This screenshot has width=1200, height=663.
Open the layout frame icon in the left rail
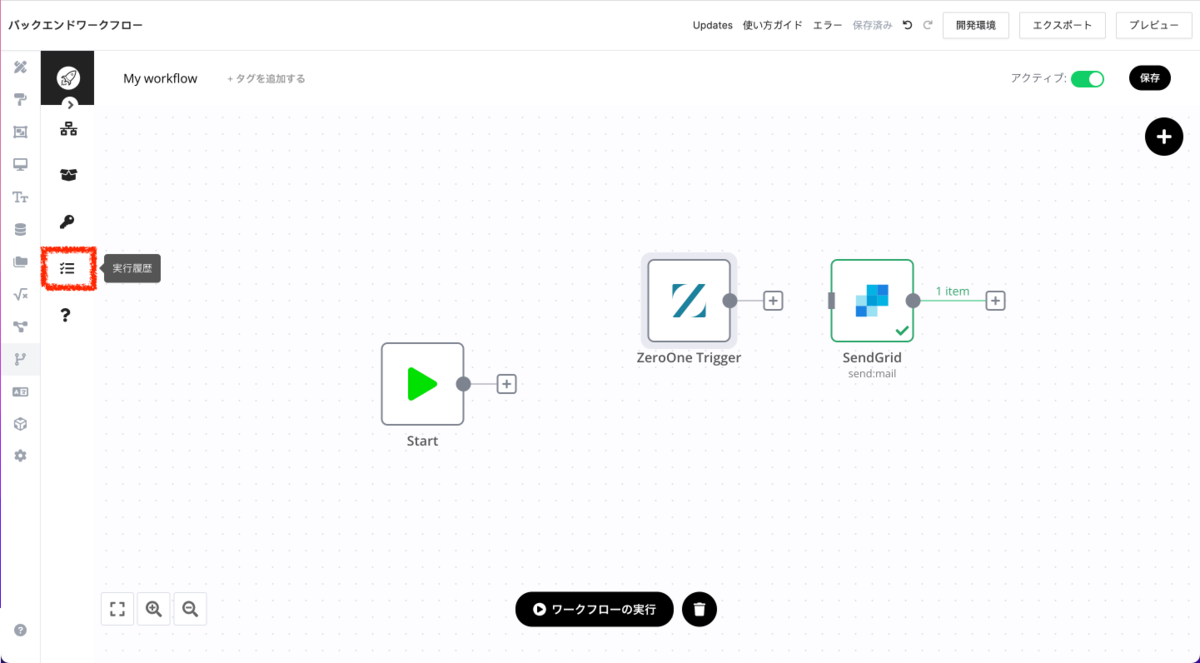tap(20, 132)
